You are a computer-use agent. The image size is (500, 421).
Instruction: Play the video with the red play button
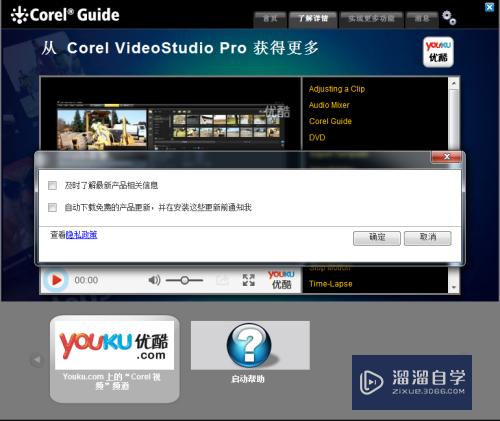tap(56, 280)
